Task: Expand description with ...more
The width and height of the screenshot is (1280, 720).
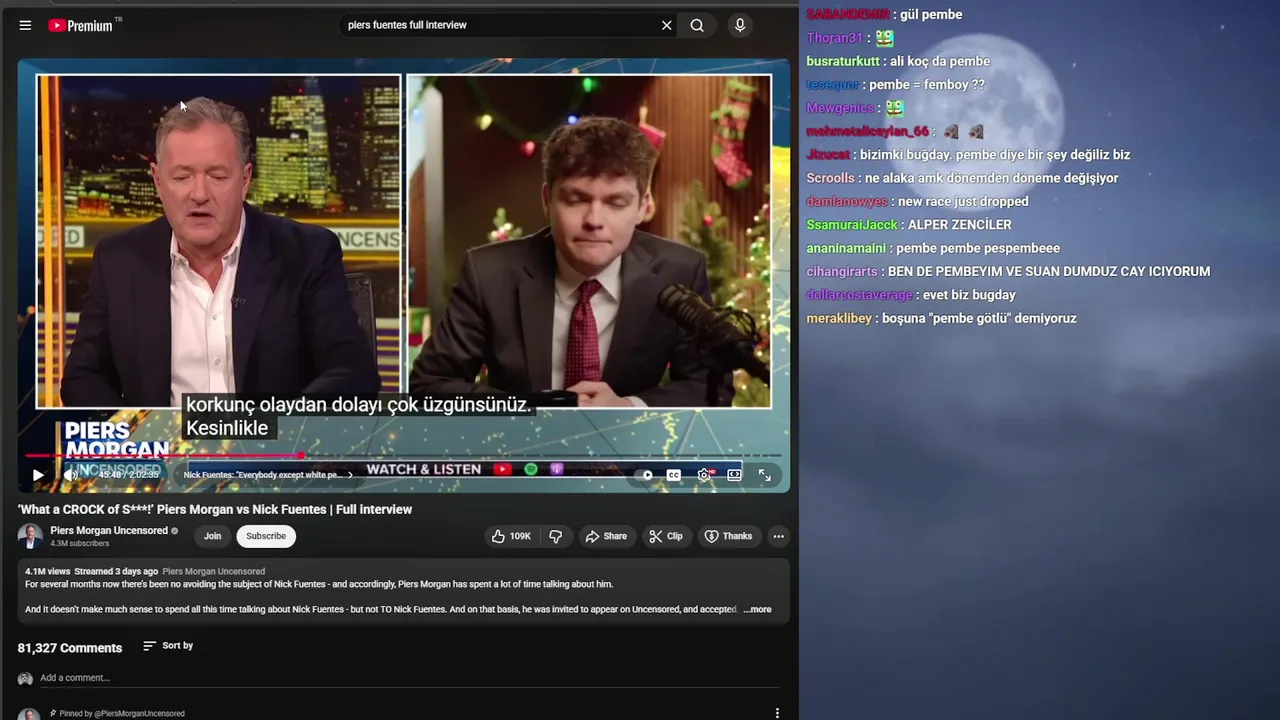Action: [x=757, y=609]
